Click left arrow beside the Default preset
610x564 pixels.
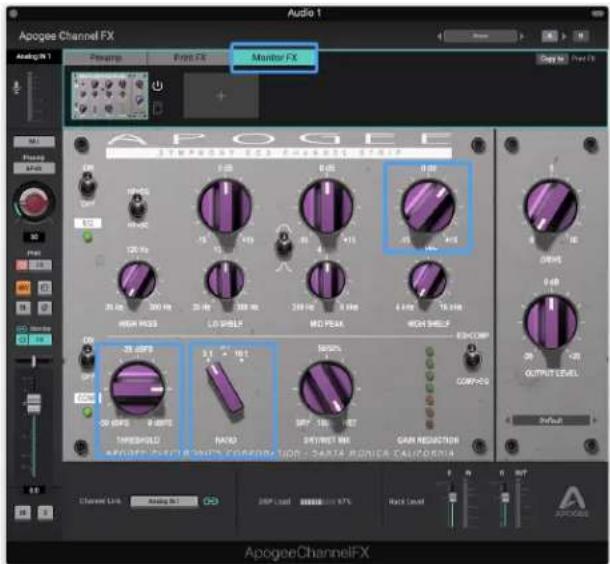point(507,420)
